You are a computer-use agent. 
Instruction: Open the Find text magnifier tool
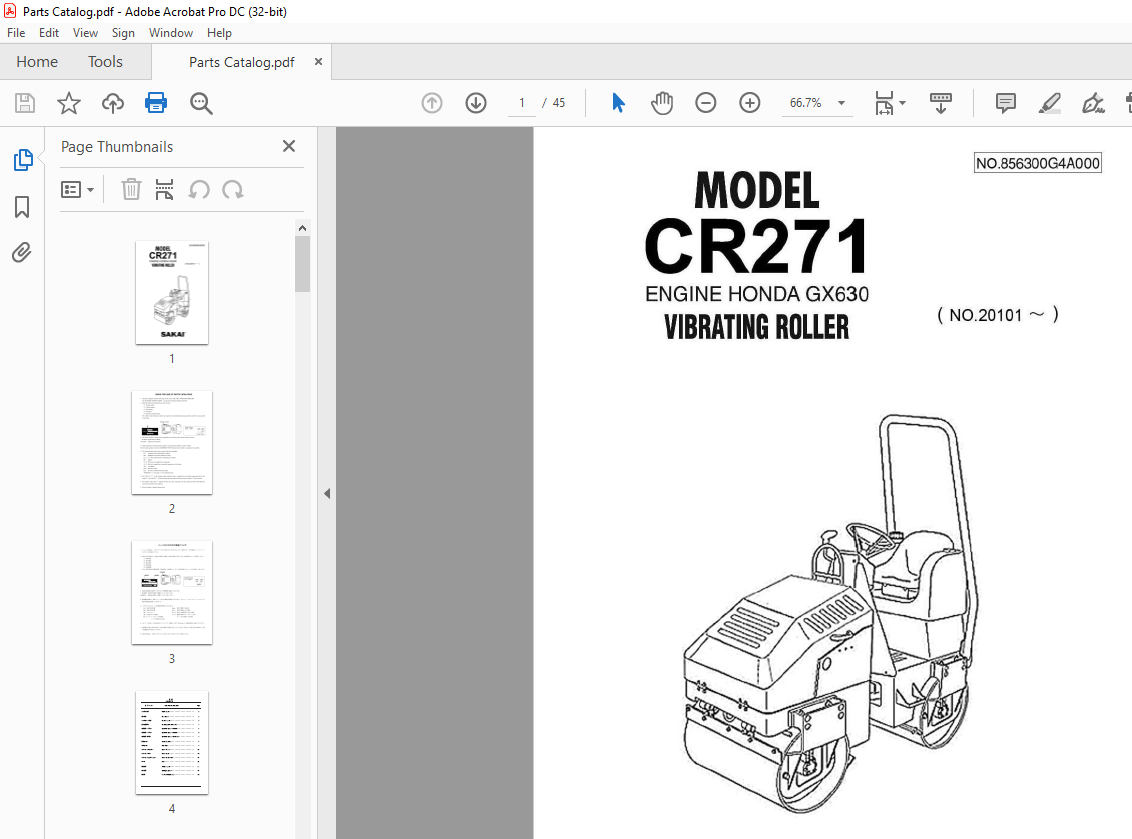click(x=201, y=103)
